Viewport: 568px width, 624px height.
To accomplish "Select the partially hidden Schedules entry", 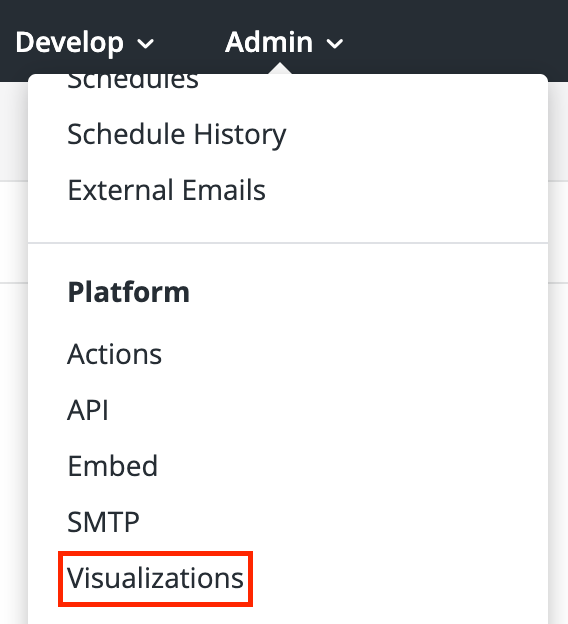I will point(133,81).
